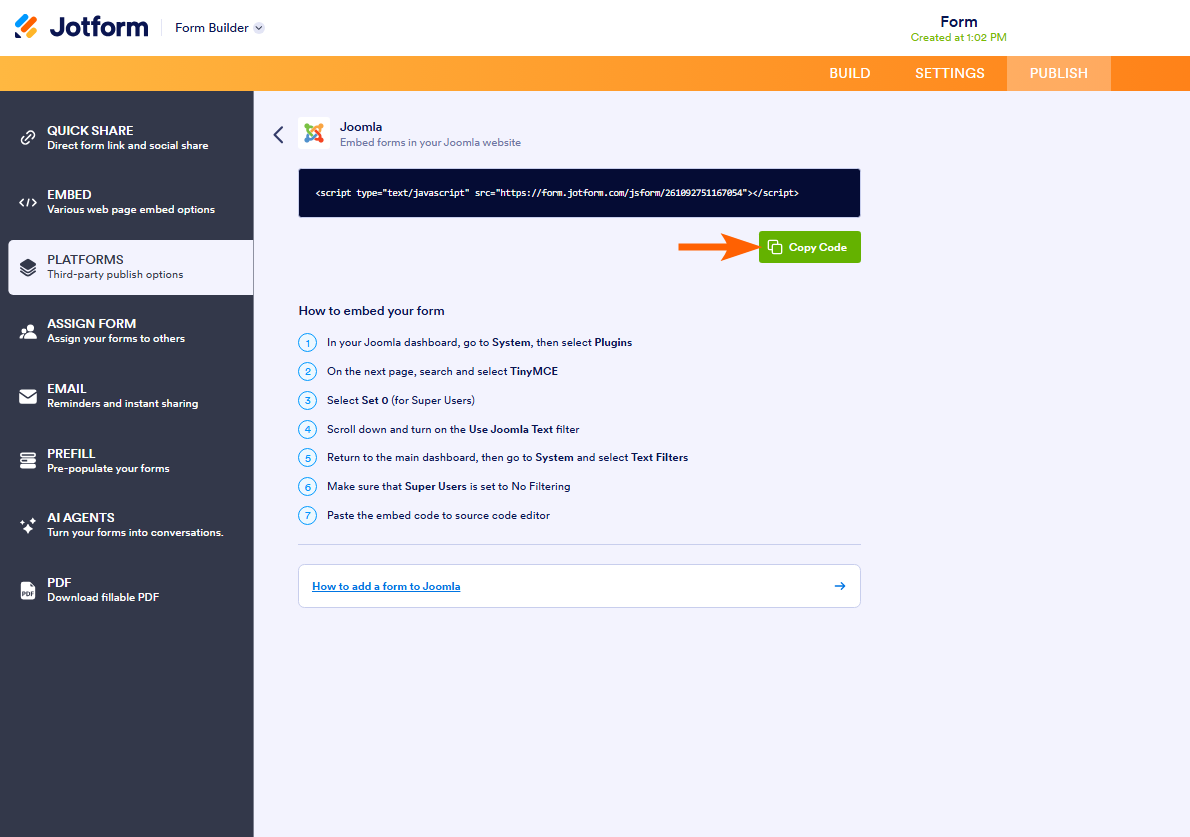Viewport: 1190px width, 837px height.
Task: Open the How to add a form to Joomla link
Action: coord(386,586)
